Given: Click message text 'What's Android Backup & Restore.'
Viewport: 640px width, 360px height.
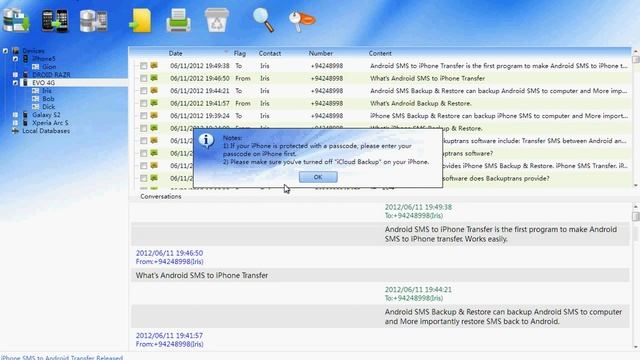Looking at the screenshot, I should tap(421, 103).
